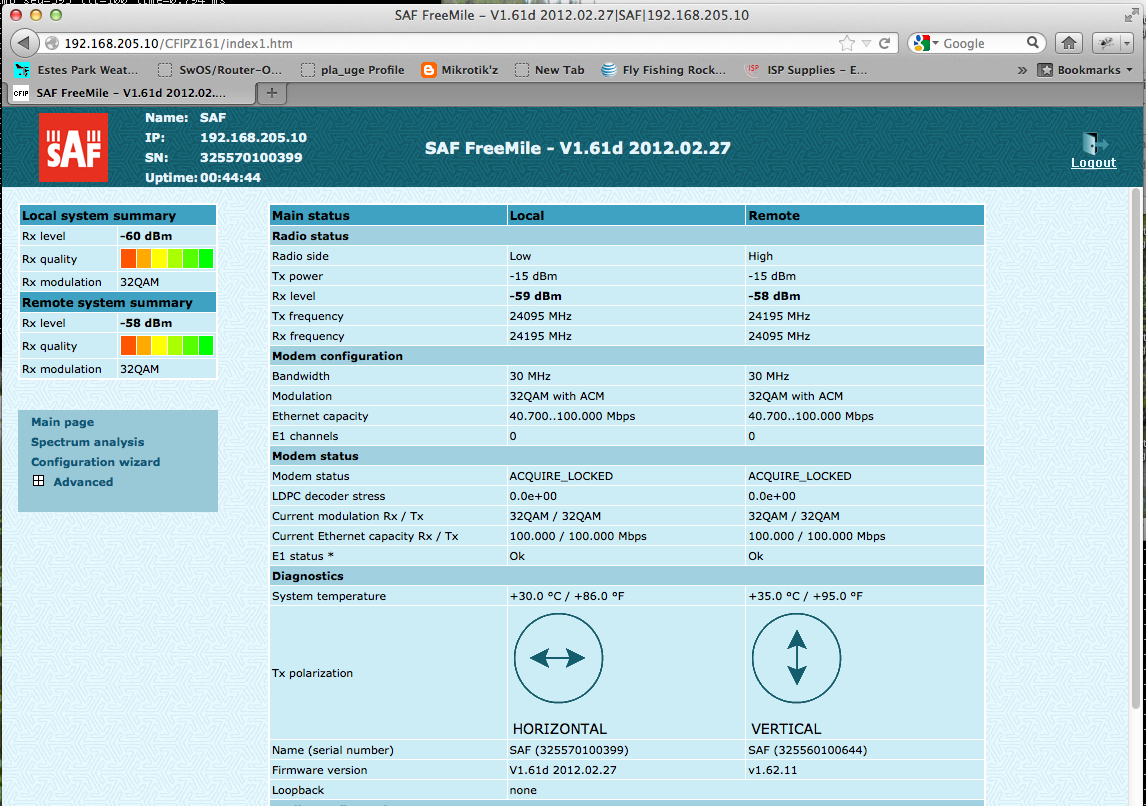This screenshot has width=1146, height=806.
Task: Click the Local system summary header
Action: coord(118,216)
